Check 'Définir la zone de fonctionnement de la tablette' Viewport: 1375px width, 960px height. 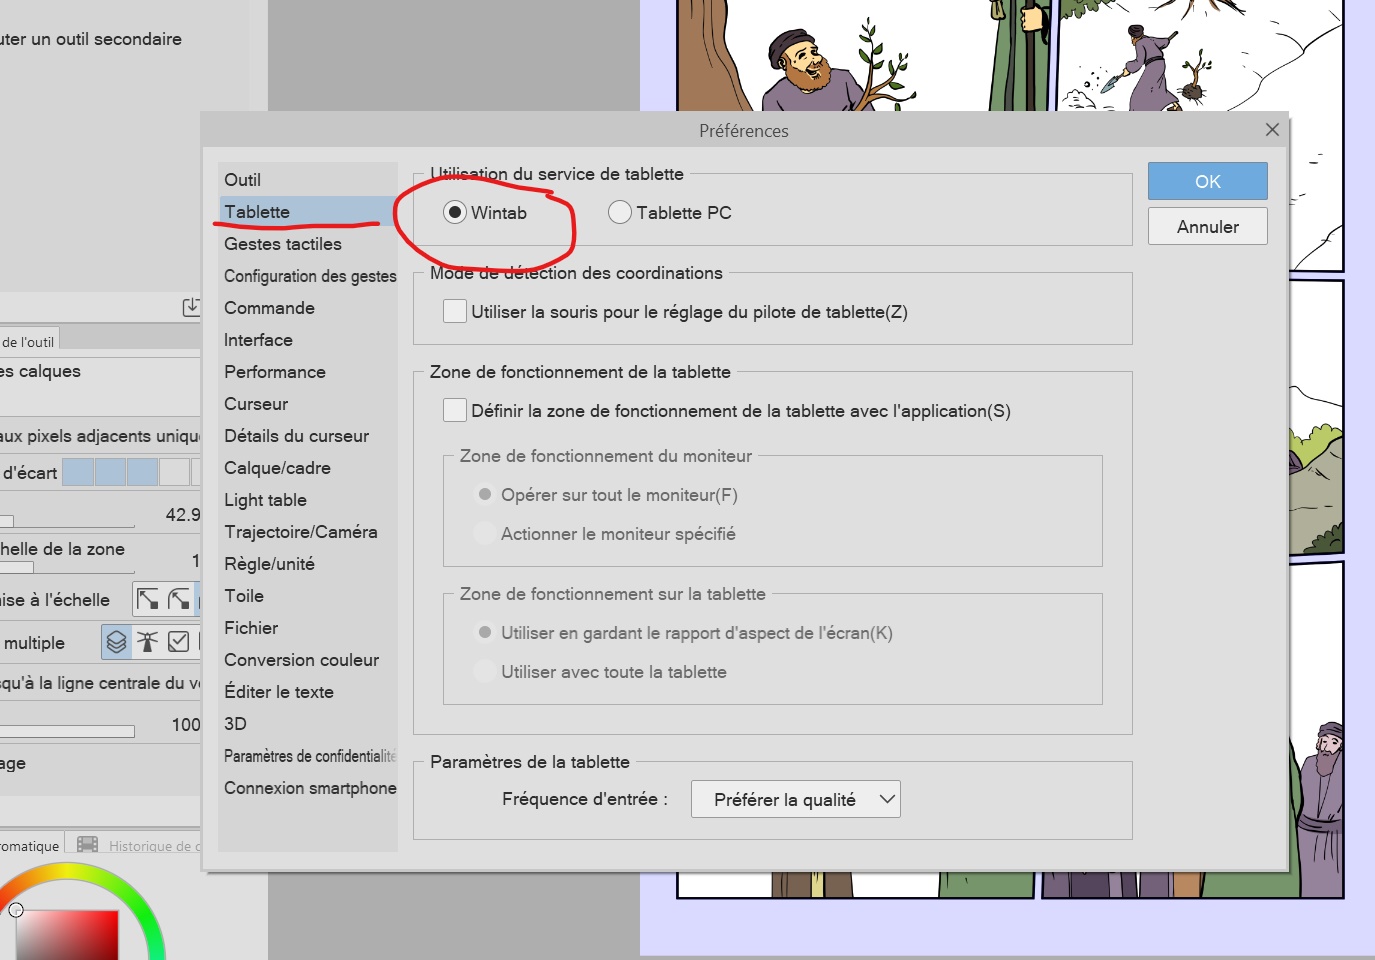tap(455, 410)
